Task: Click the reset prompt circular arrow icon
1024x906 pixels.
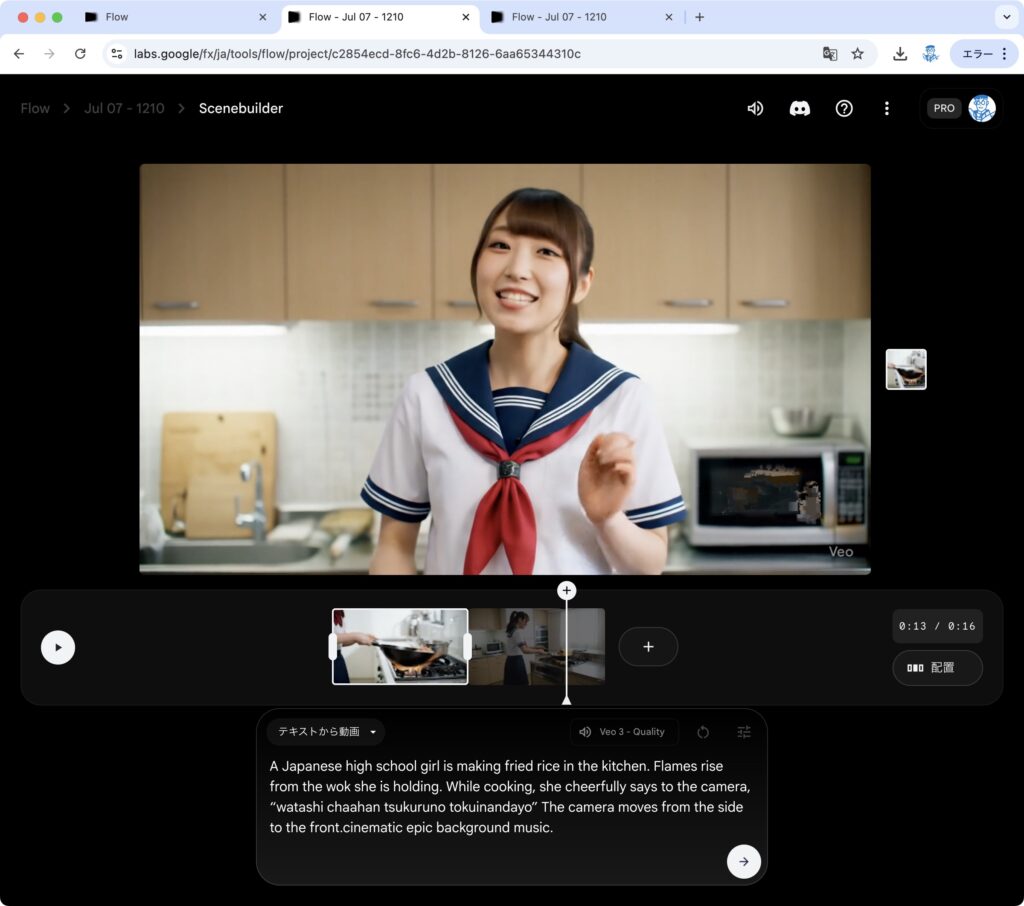Action: (703, 732)
